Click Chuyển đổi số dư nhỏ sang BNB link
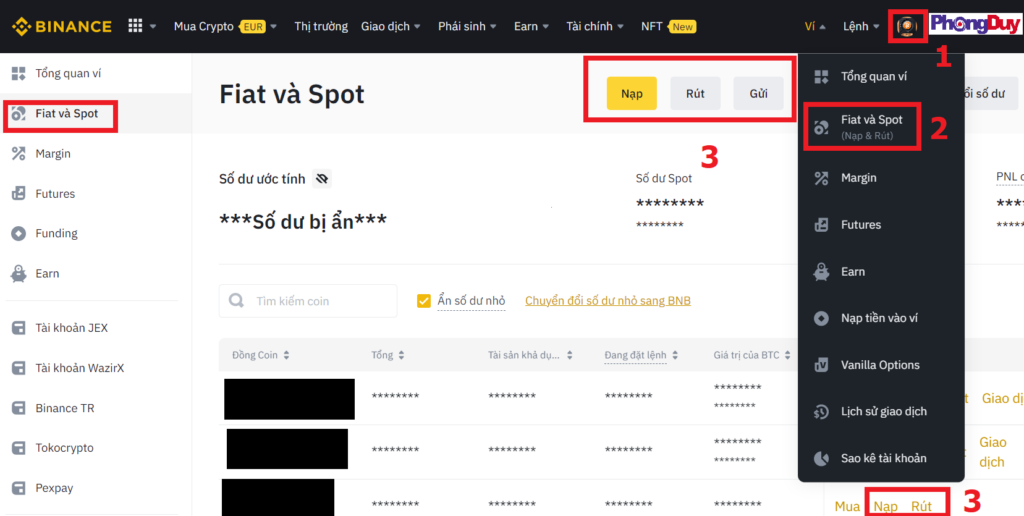Image resolution: width=1024 pixels, height=516 pixels. pyautogui.click(x=607, y=301)
